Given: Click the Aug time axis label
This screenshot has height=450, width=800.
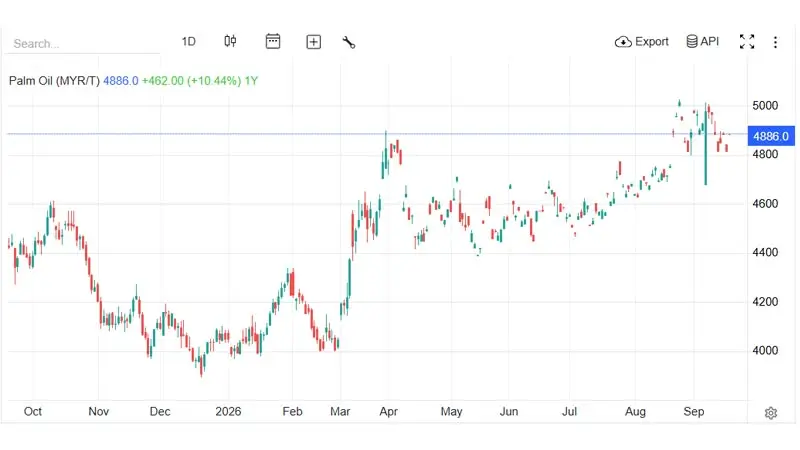Looking at the screenshot, I should tap(635, 411).
